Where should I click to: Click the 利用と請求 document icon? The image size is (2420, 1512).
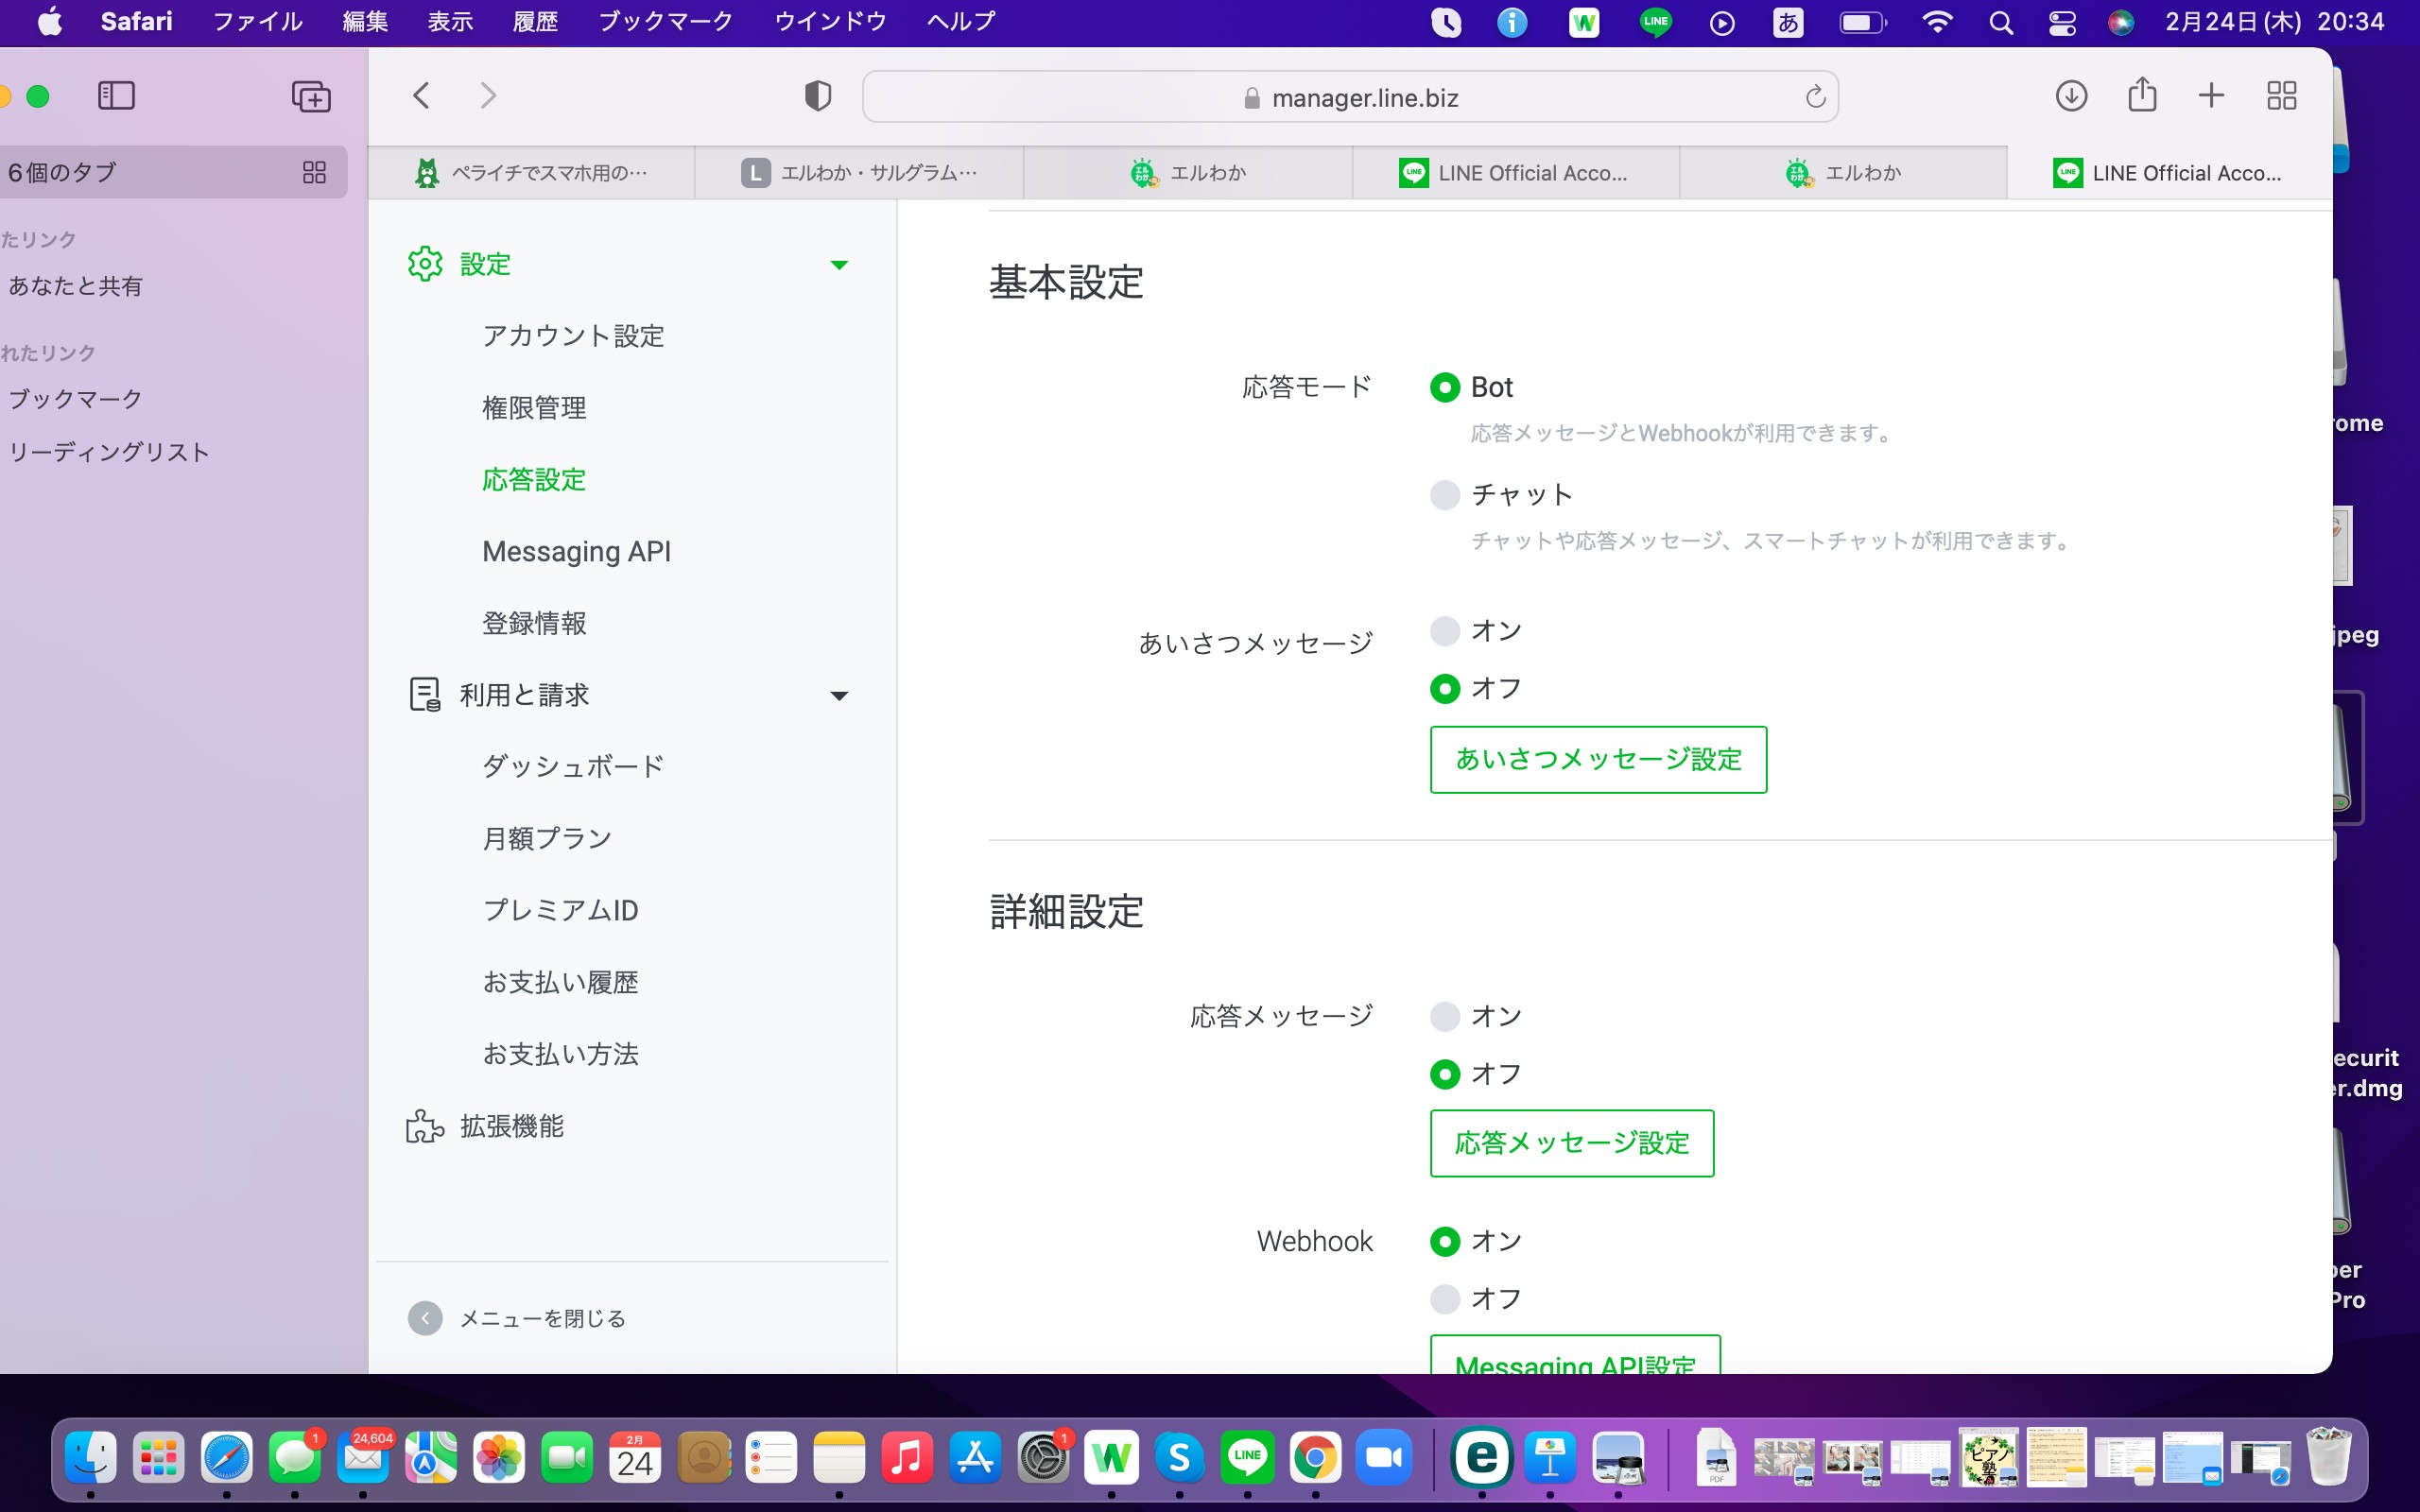pos(425,694)
